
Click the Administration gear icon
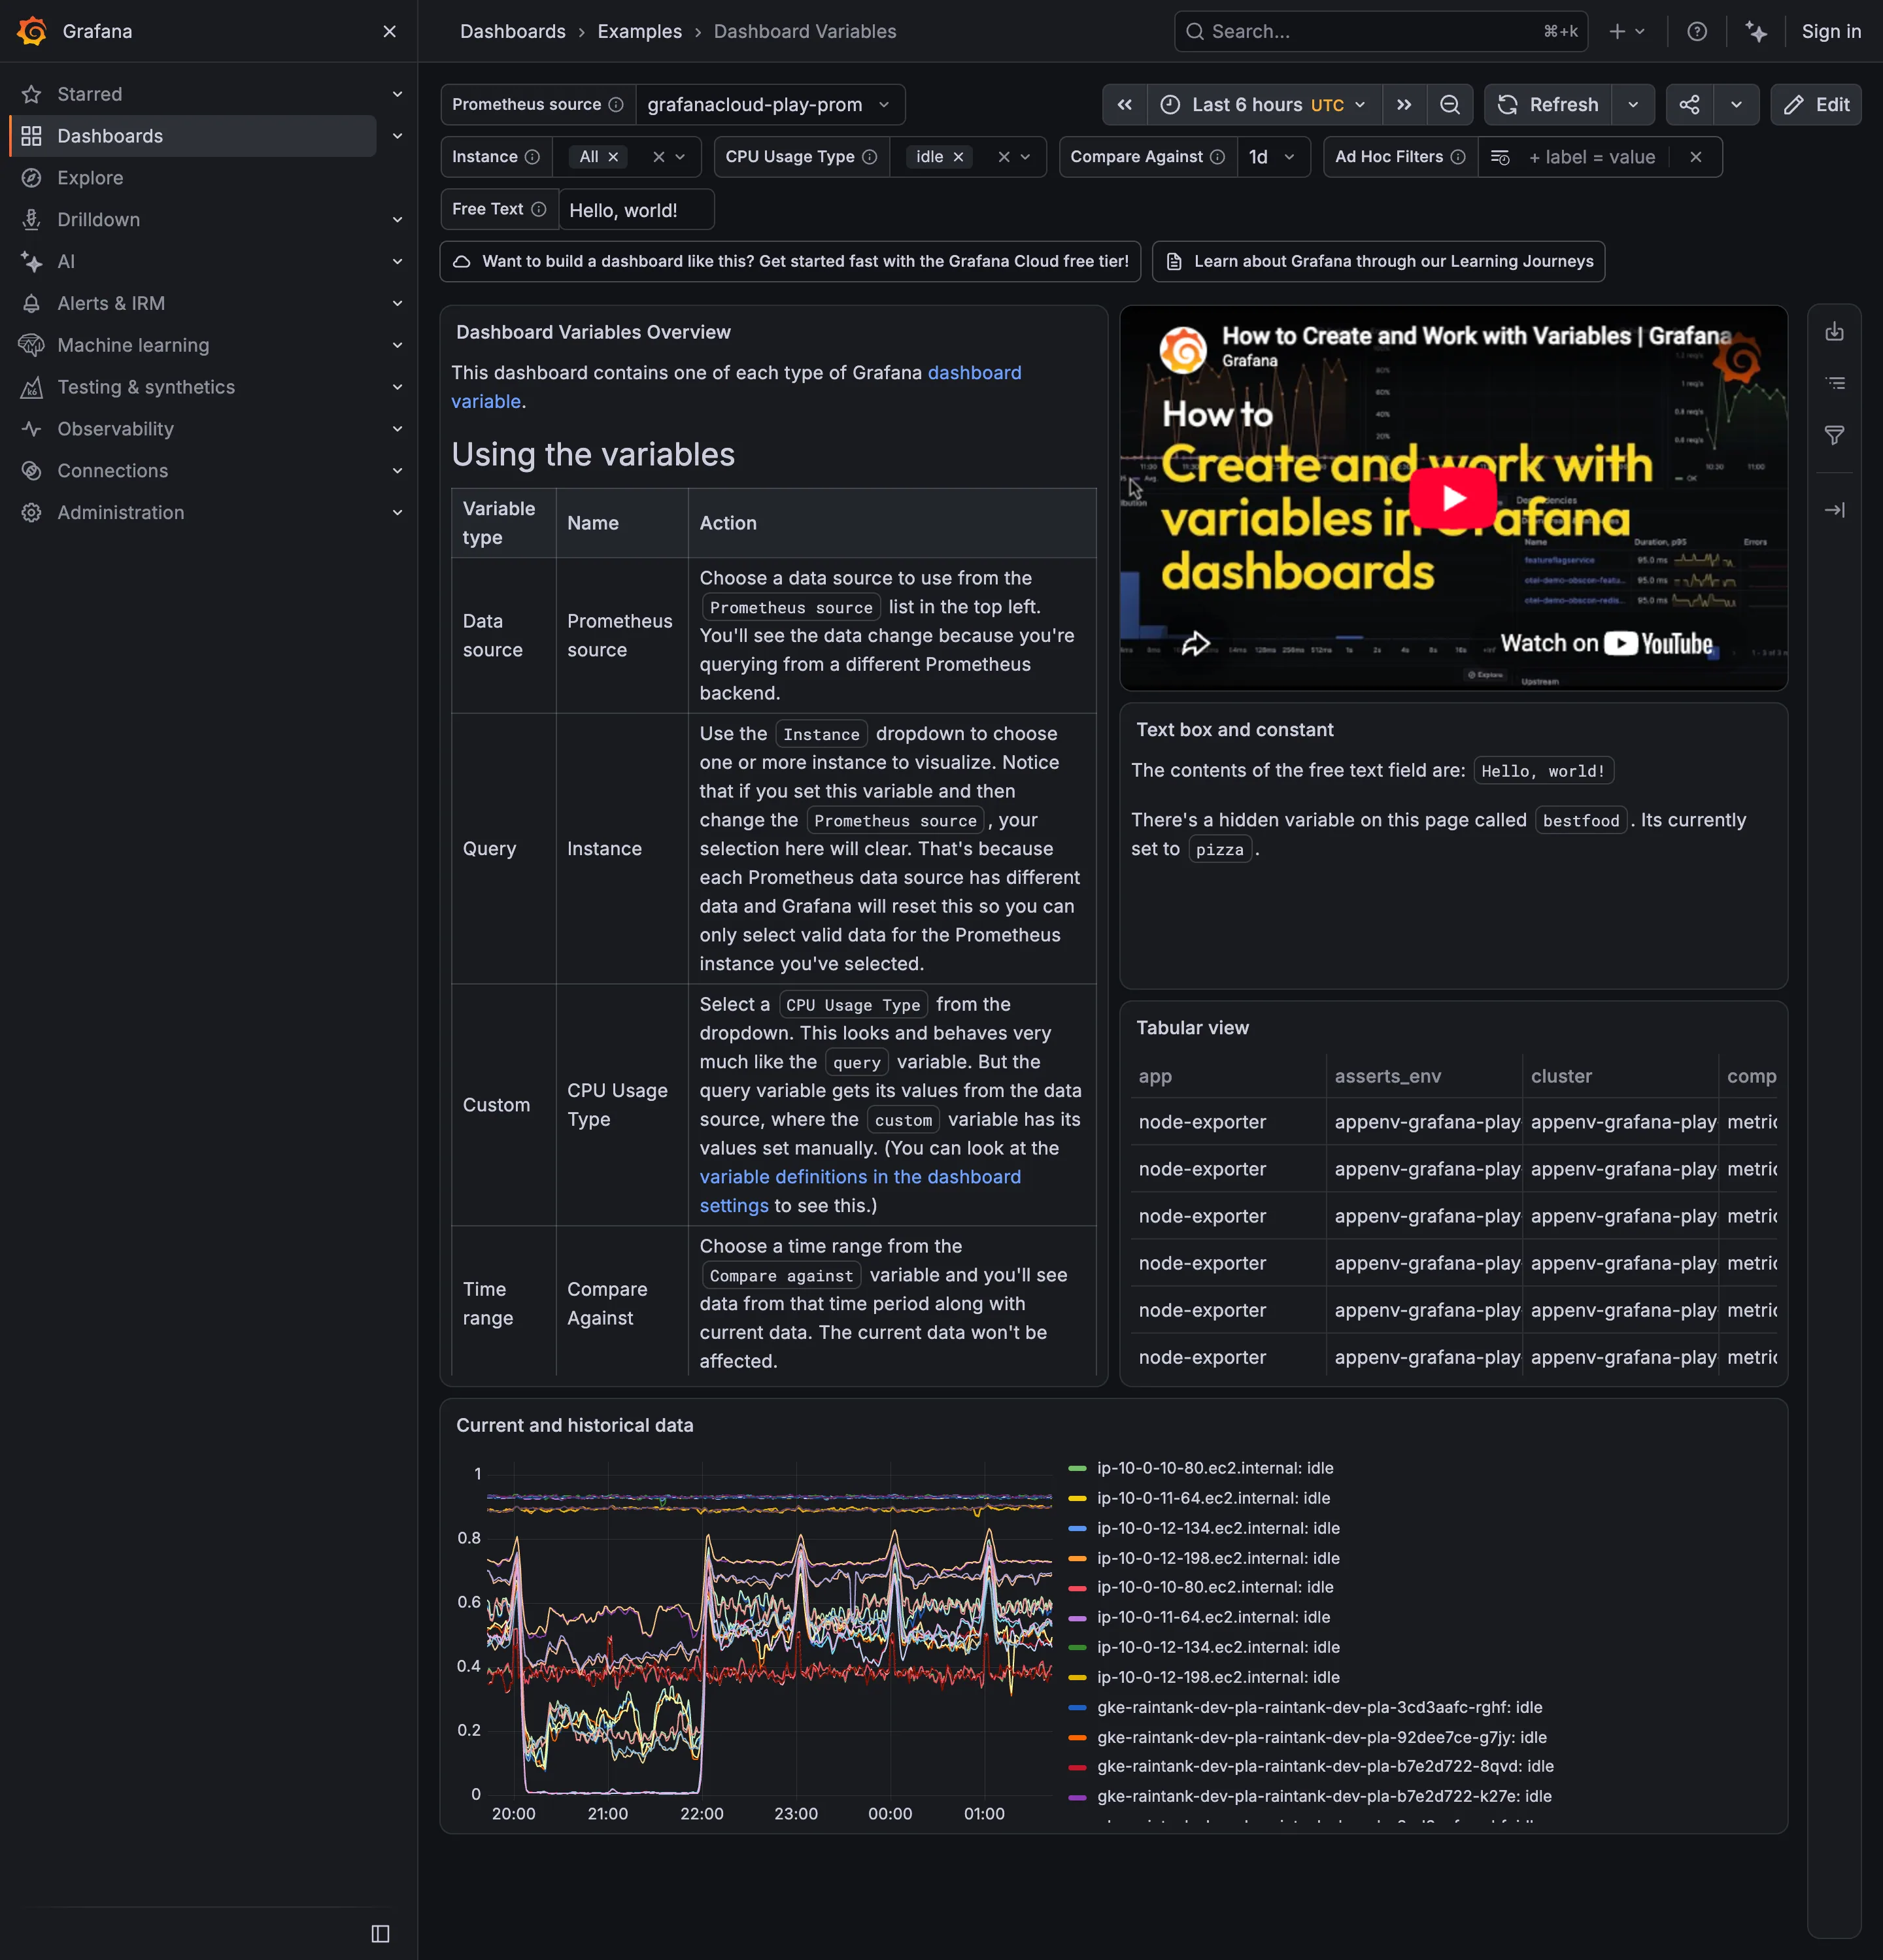(x=32, y=513)
